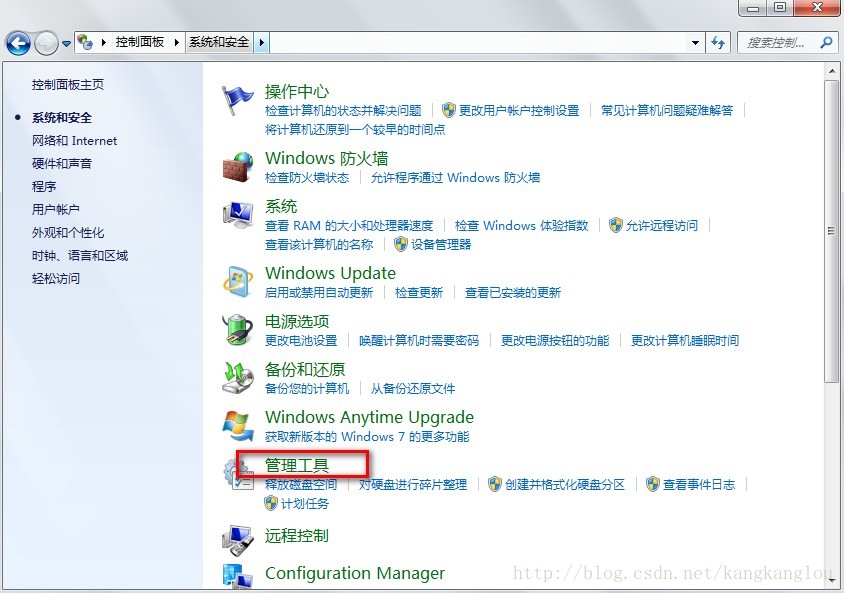Open 查看 RAM 的大小和处理器速度 link
Viewport: 844px width, 593px height.
349,225
